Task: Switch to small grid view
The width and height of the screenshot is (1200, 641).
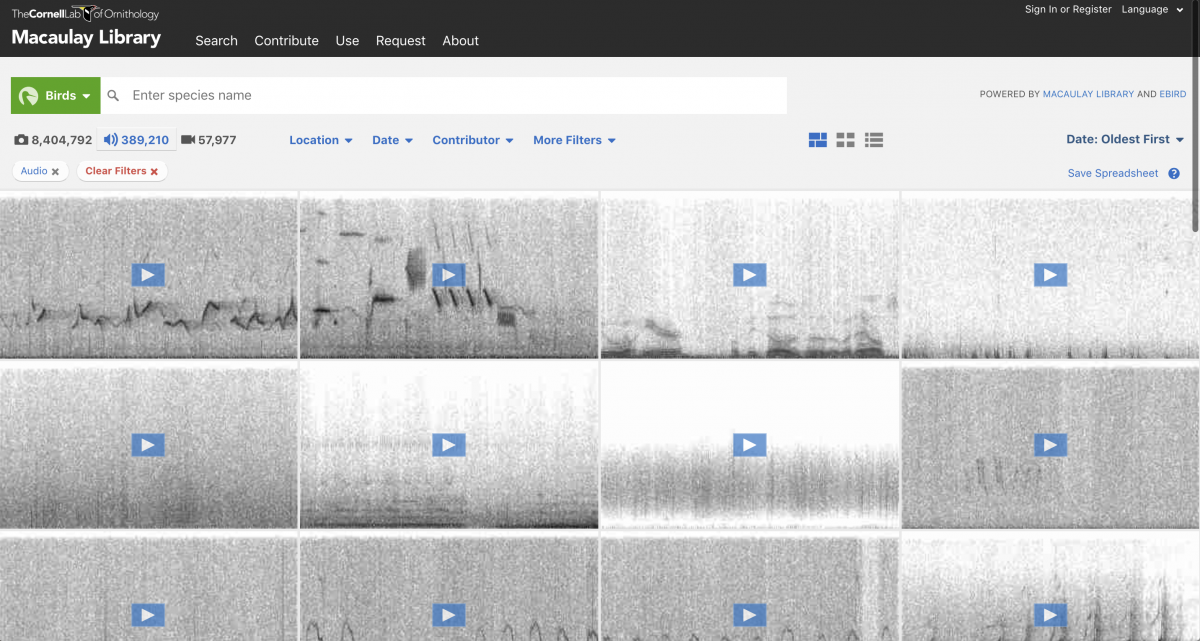Action: (845, 140)
